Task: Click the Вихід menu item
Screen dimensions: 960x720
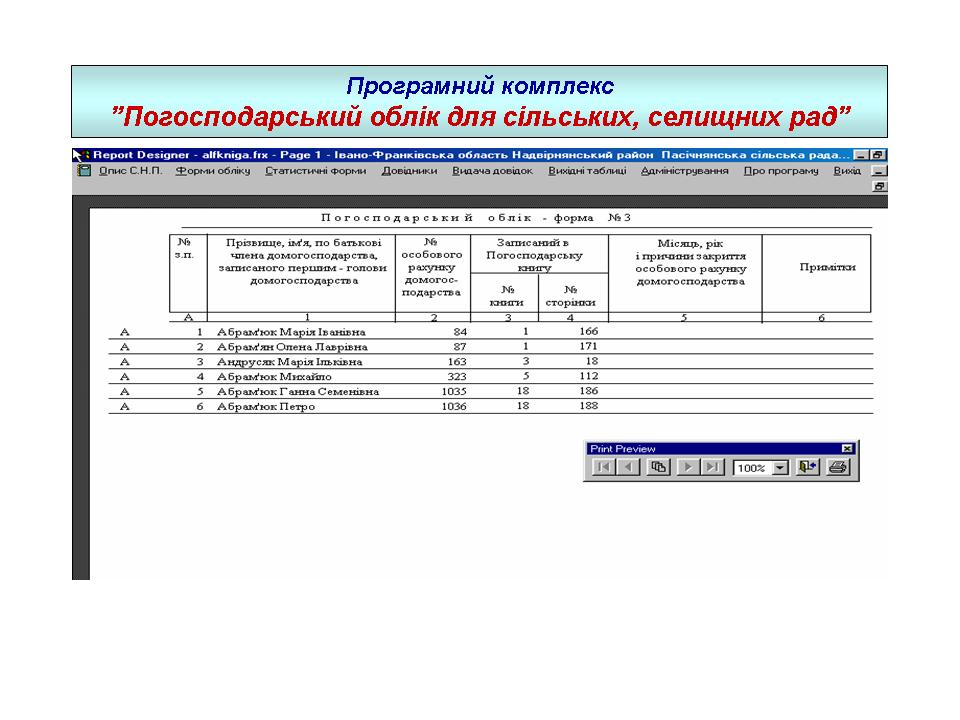Action: click(846, 171)
